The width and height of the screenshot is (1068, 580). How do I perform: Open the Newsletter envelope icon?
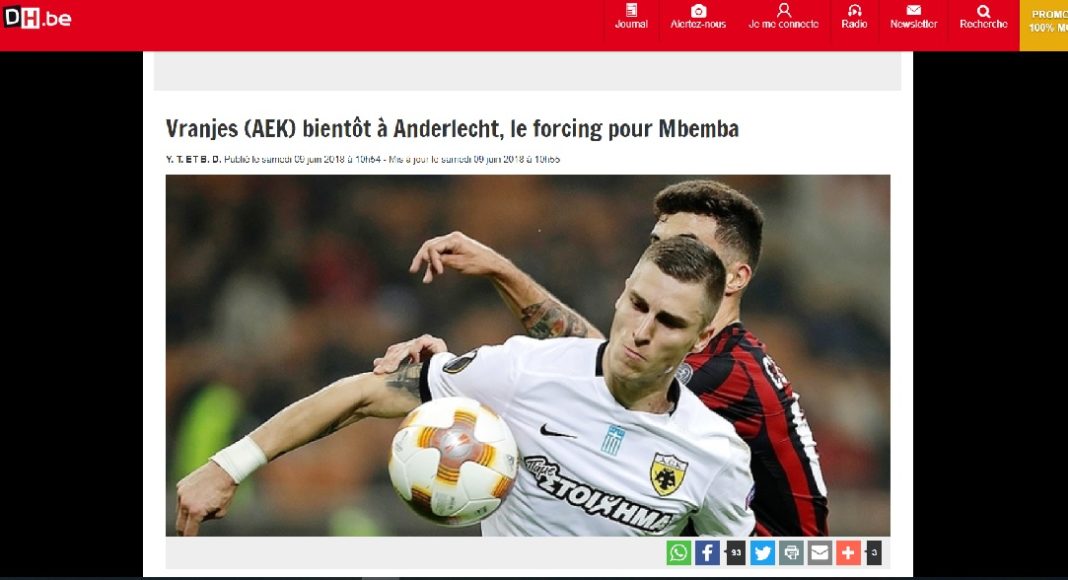(x=913, y=10)
